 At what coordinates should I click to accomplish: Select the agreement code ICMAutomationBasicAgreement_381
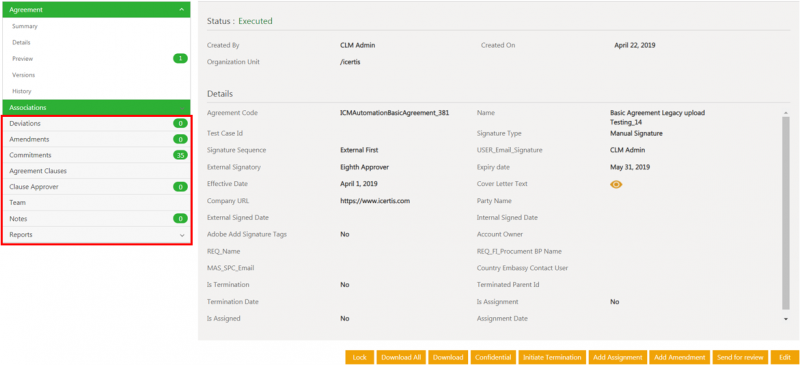click(x=394, y=113)
